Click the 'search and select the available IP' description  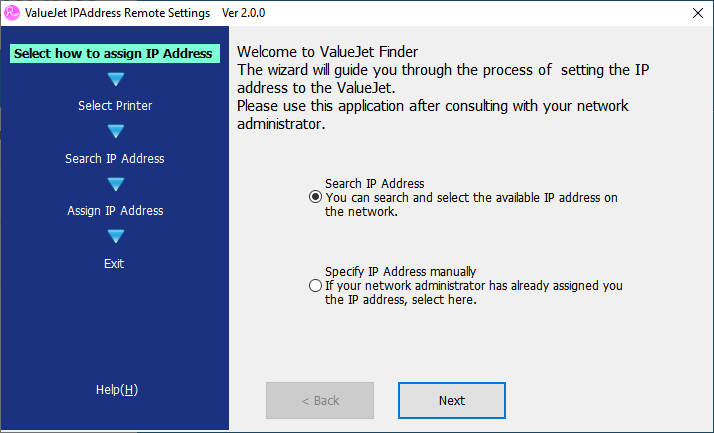point(471,198)
